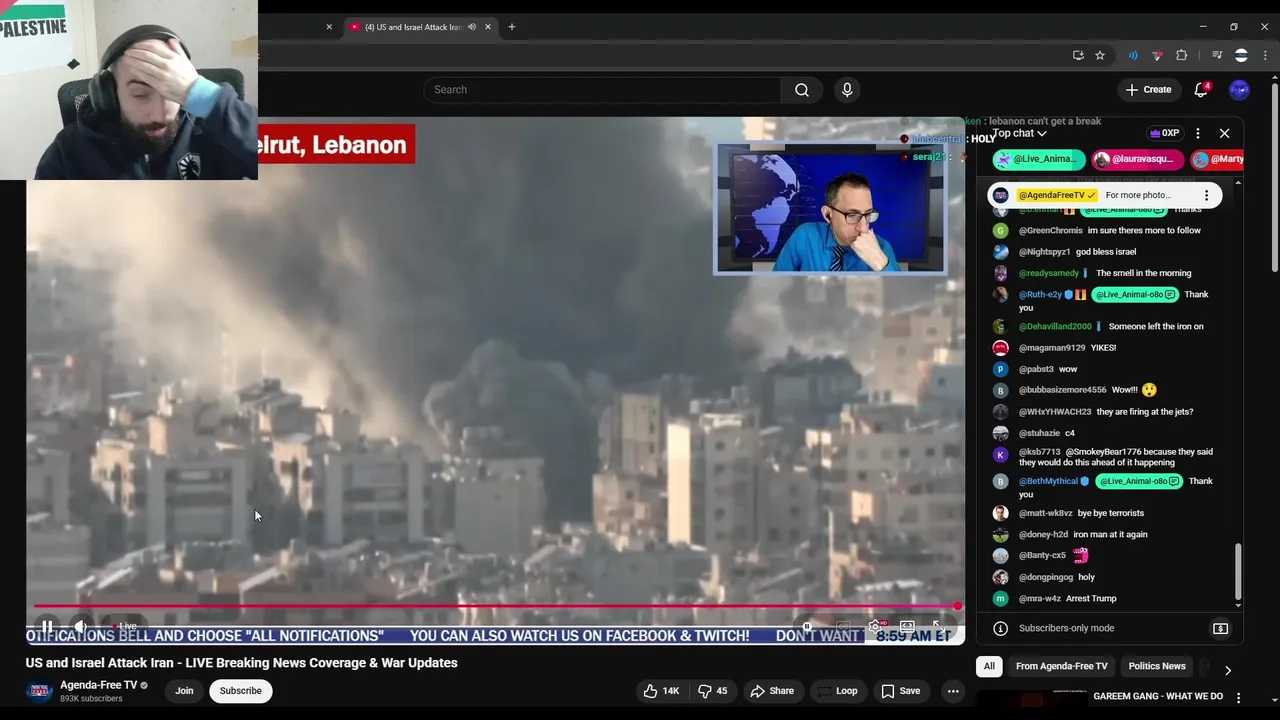Open live chat options three-dot menu
This screenshot has width=1280, height=720.
[1197, 133]
